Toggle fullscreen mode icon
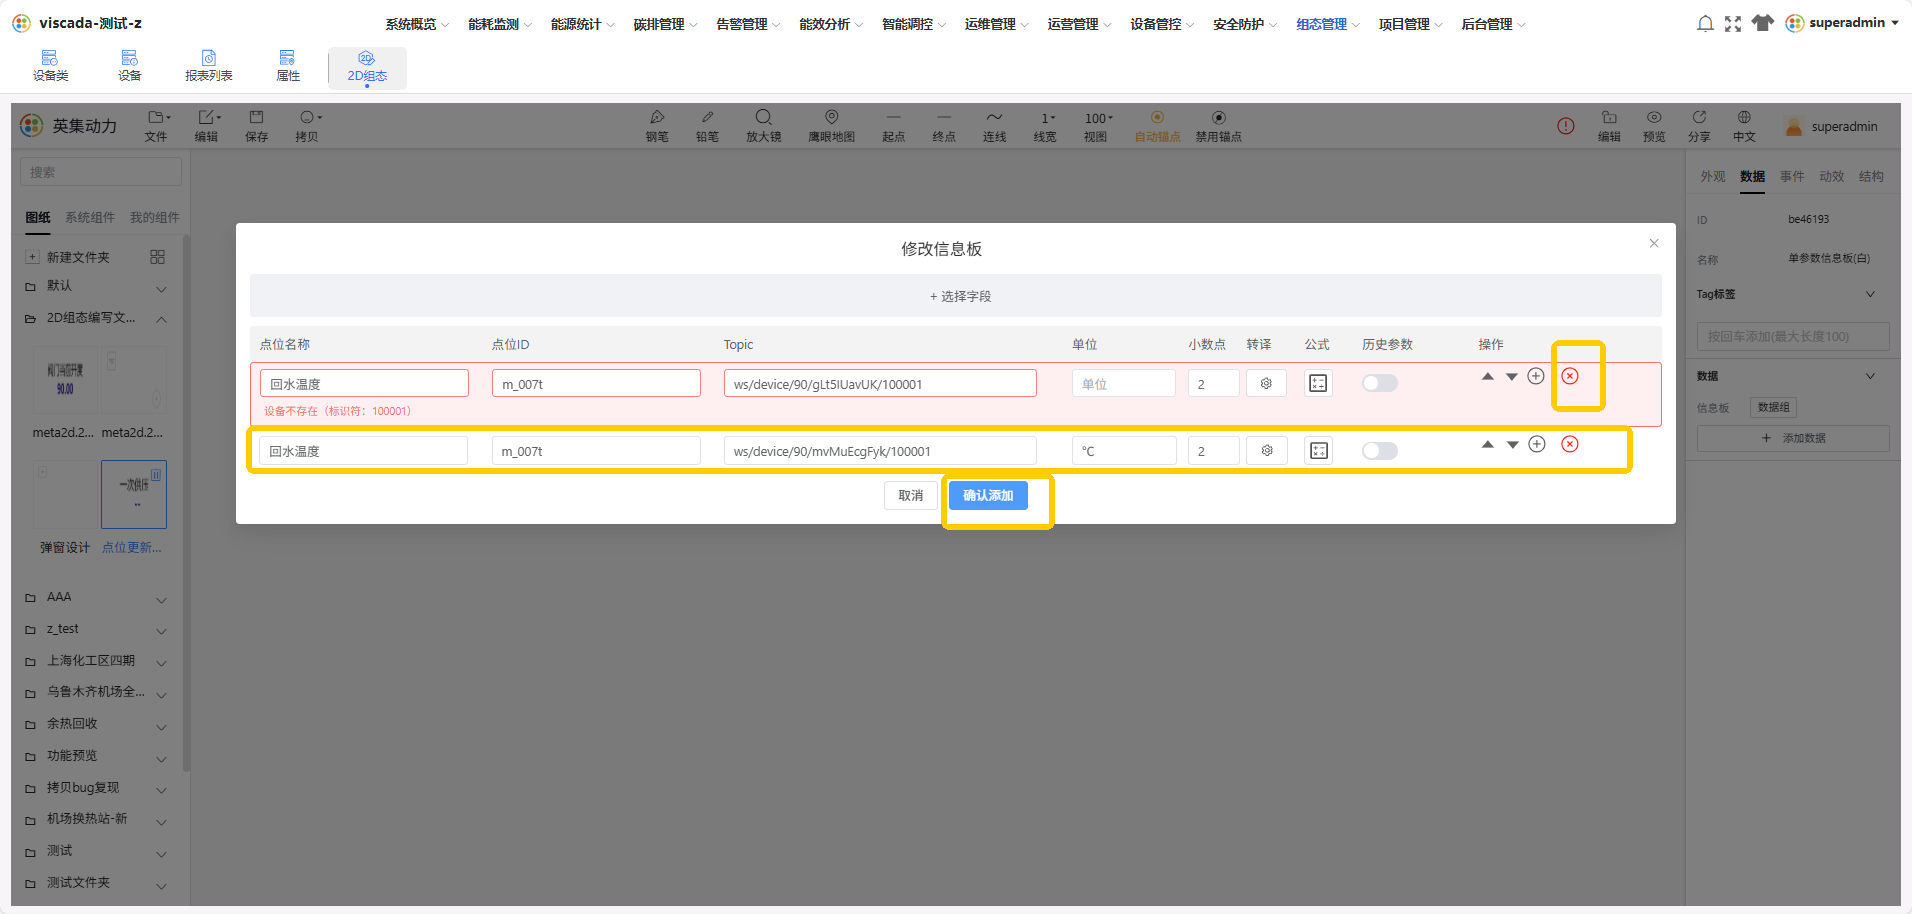 pyautogui.click(x=1733, y=23)
